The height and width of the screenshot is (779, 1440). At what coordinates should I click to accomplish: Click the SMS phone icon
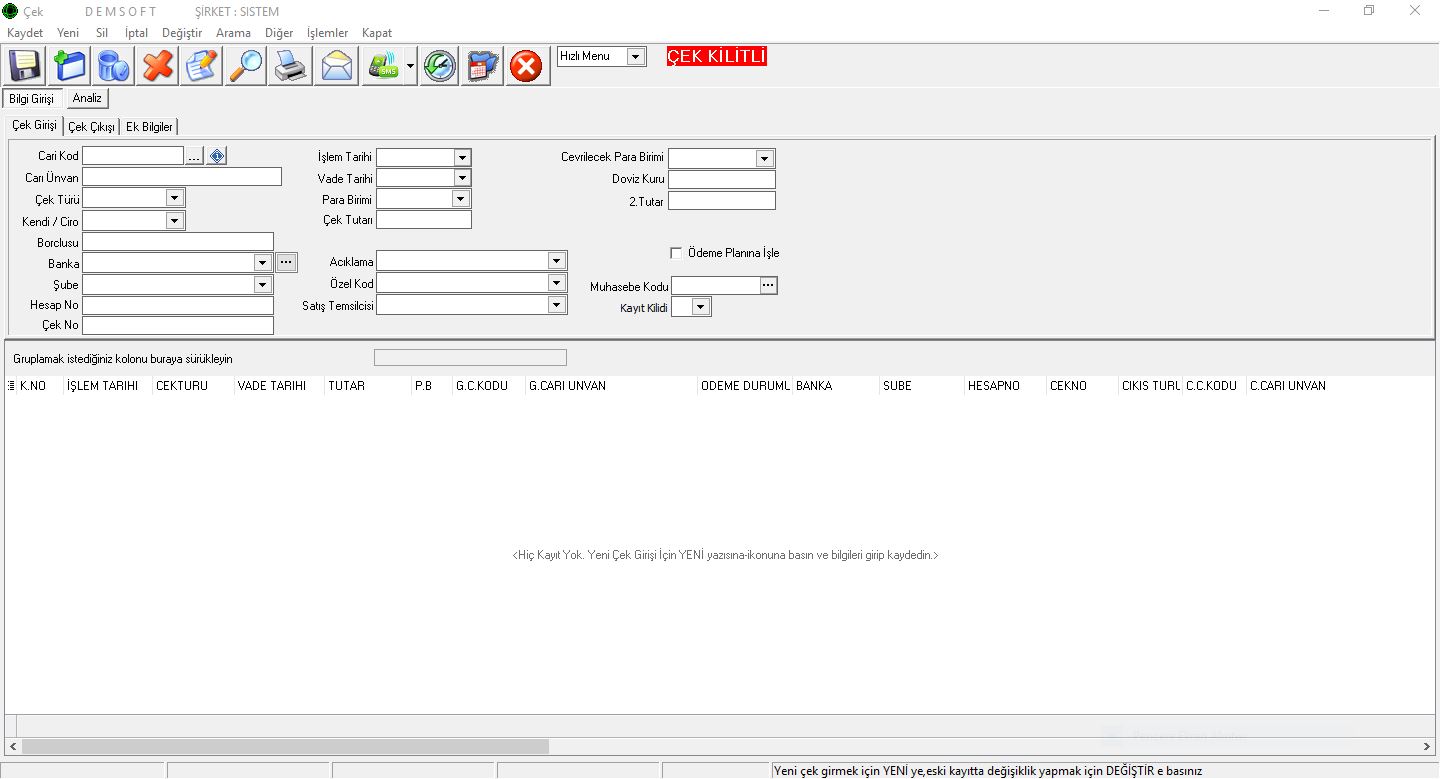tap(383, 66)
